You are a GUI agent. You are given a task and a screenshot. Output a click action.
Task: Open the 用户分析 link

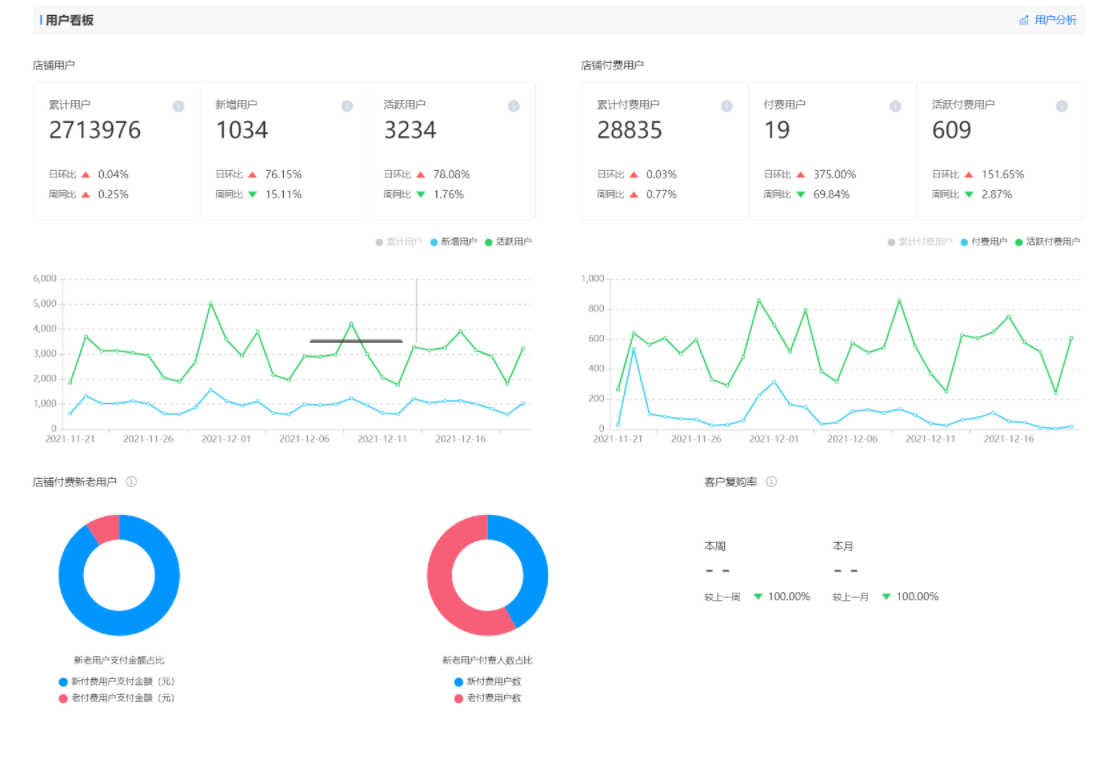click(x=1054, y=20)
